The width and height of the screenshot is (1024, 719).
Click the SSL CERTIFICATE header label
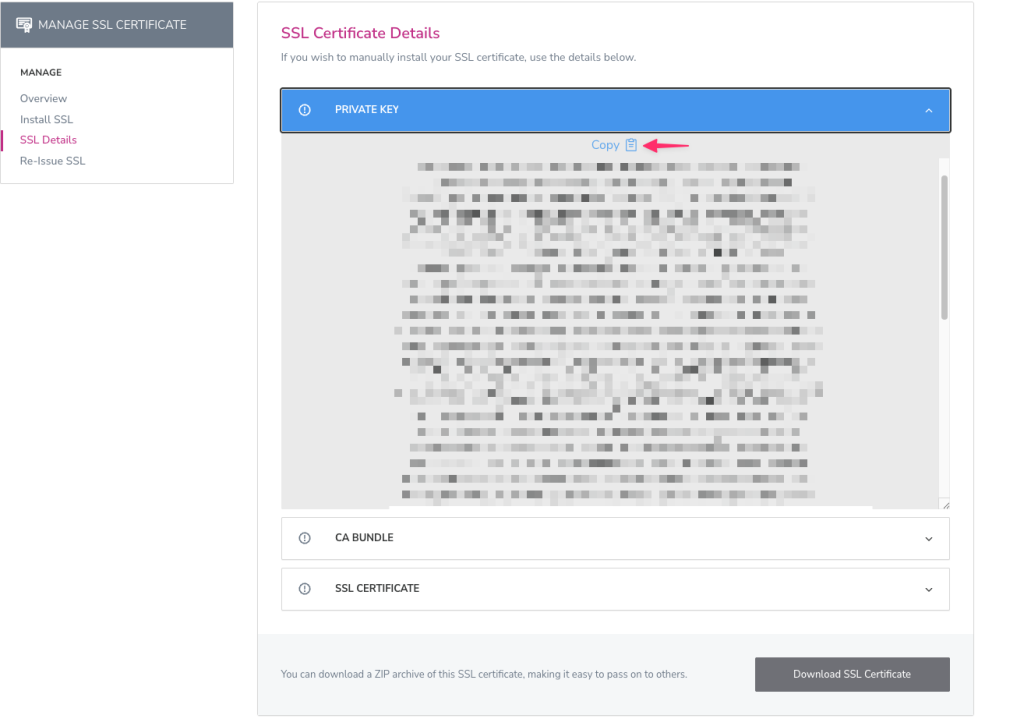(x=377, y=588)
